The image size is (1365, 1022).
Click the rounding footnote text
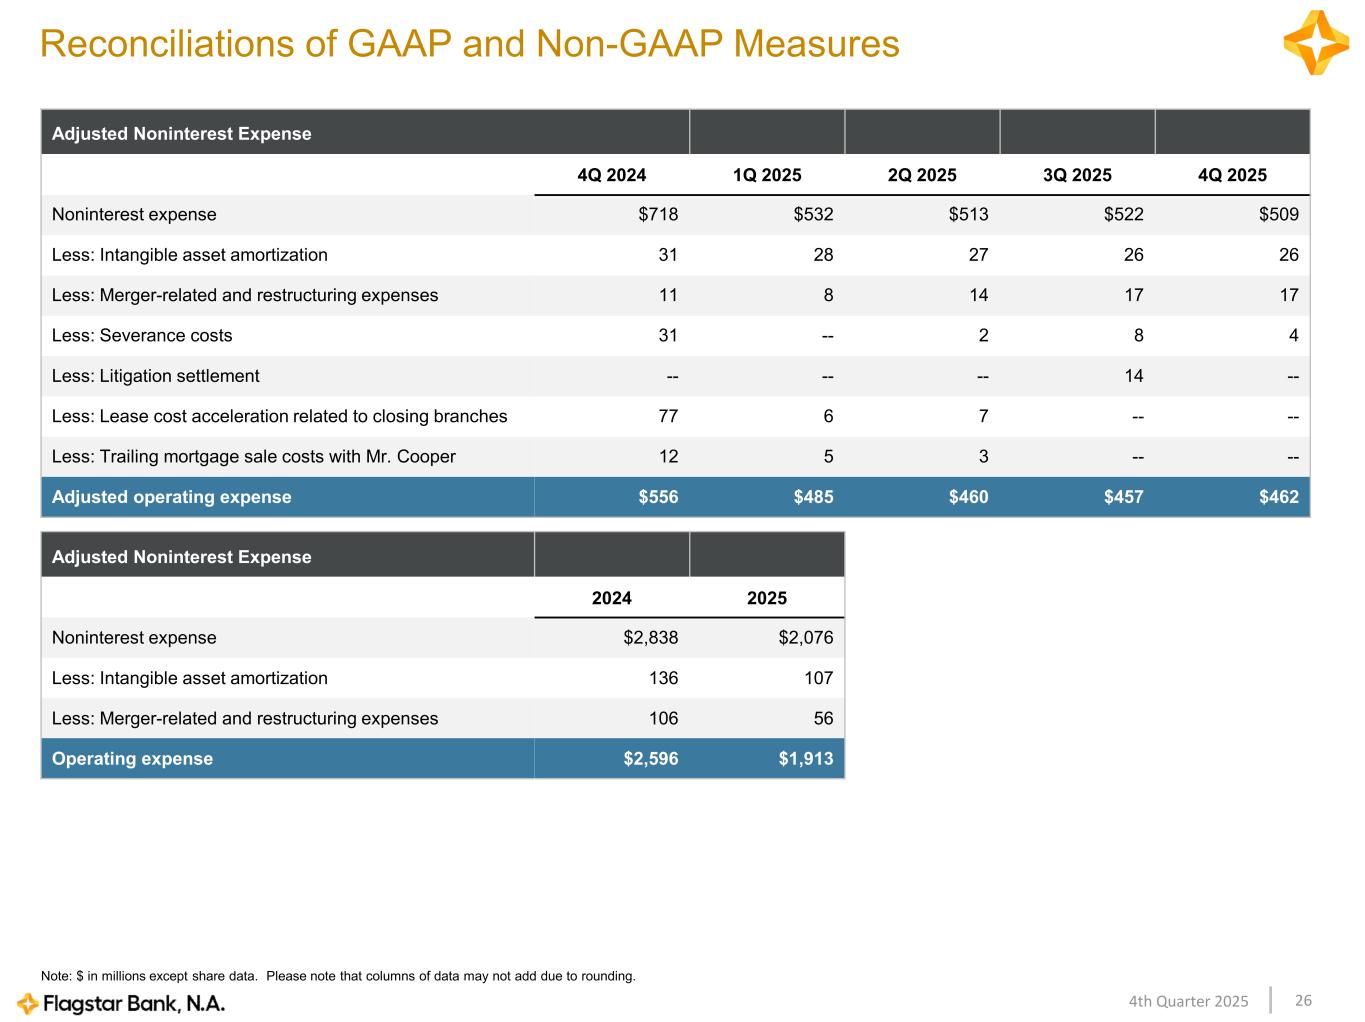tap(337, 976)
